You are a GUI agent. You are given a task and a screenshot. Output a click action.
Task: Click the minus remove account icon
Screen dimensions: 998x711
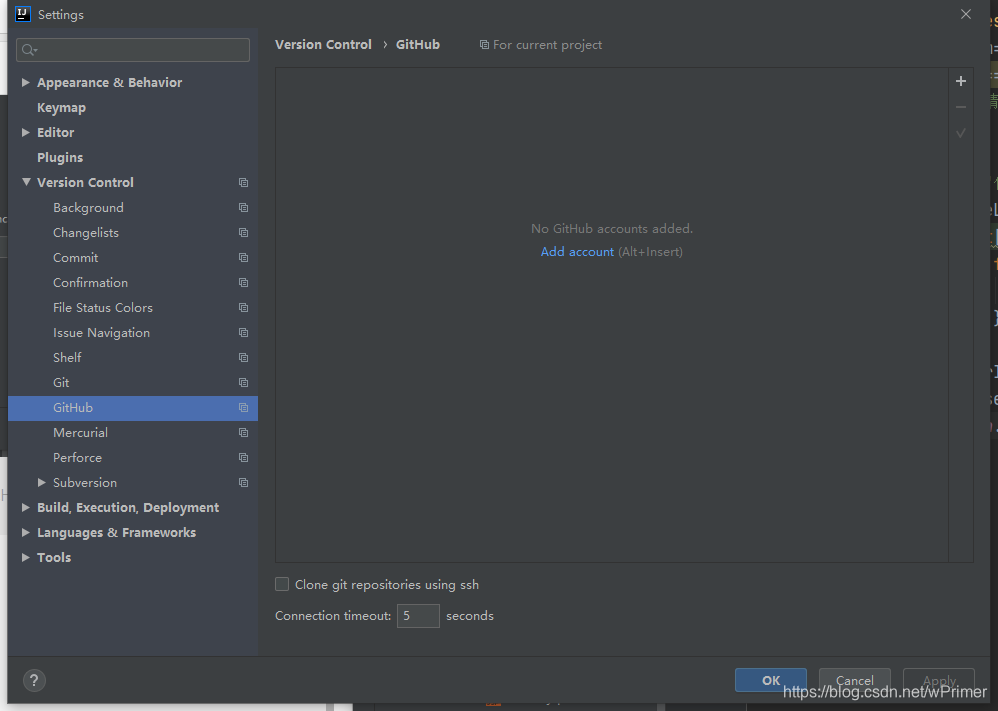coord(960,107)
